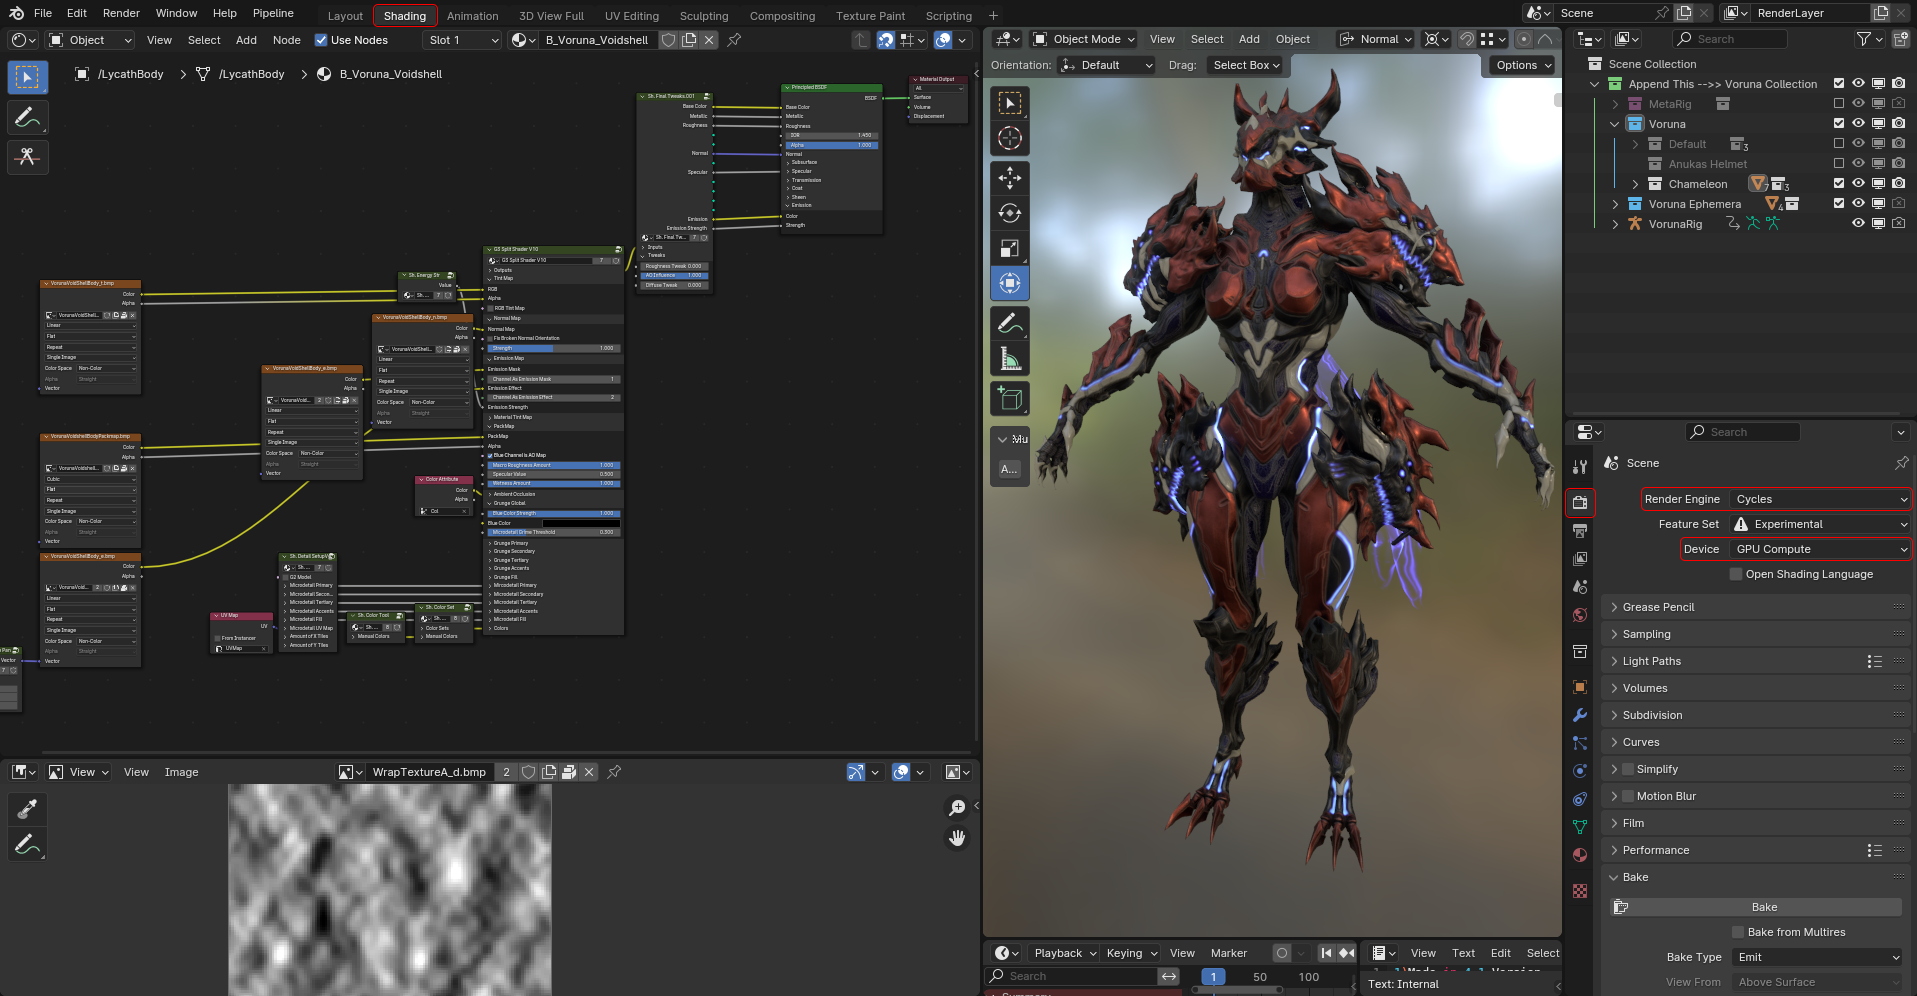Screen dimensions: 1917x996
Task: Hide the VorunaRig object in viewport
Action: (1858, 224)
